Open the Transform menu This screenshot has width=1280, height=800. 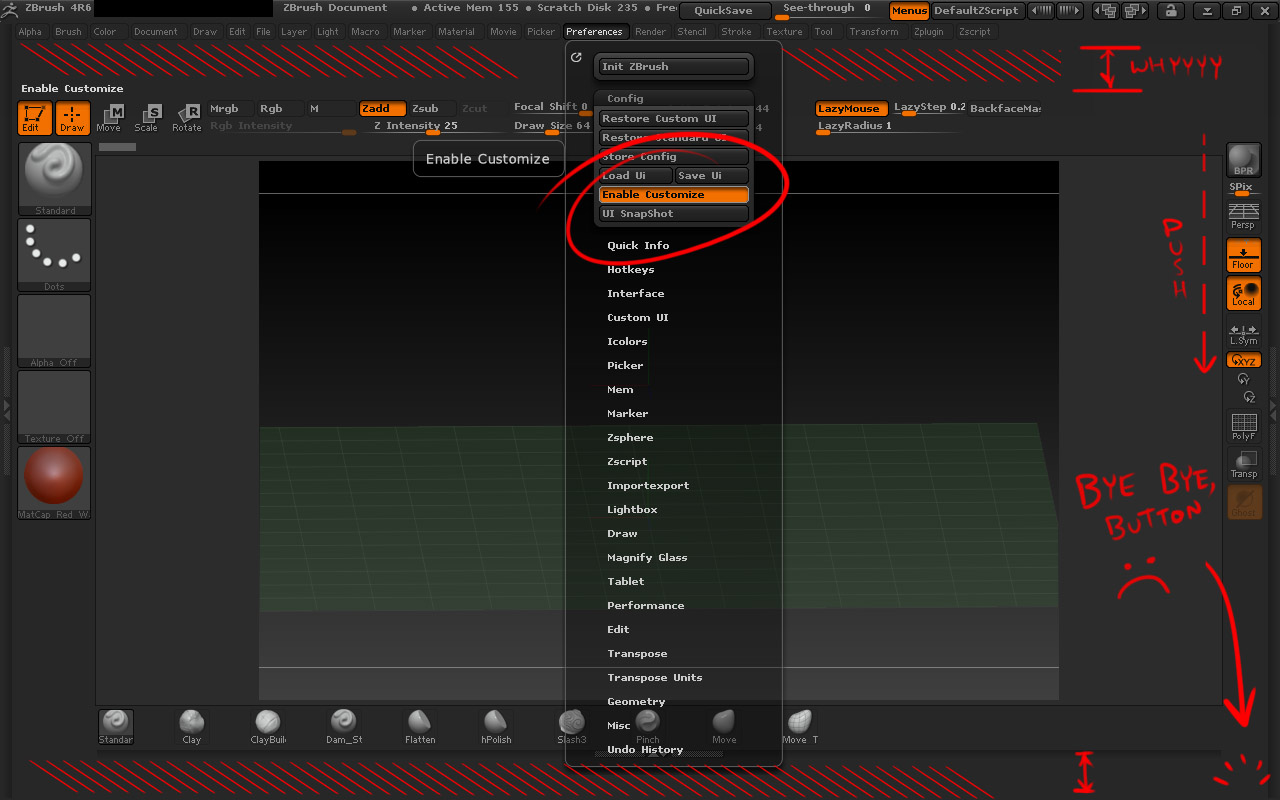(874, 32)
